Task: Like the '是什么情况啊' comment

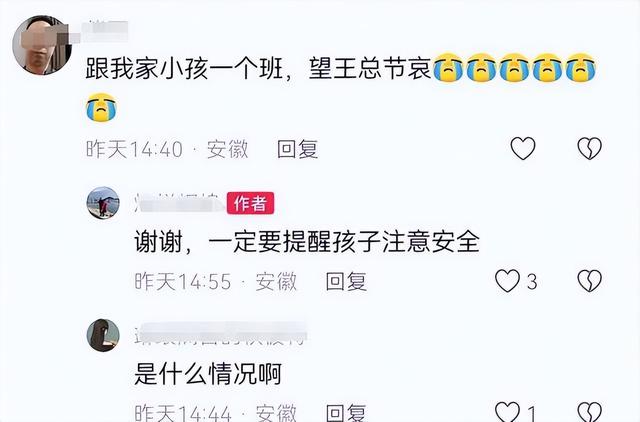Action: click(507, 411)
